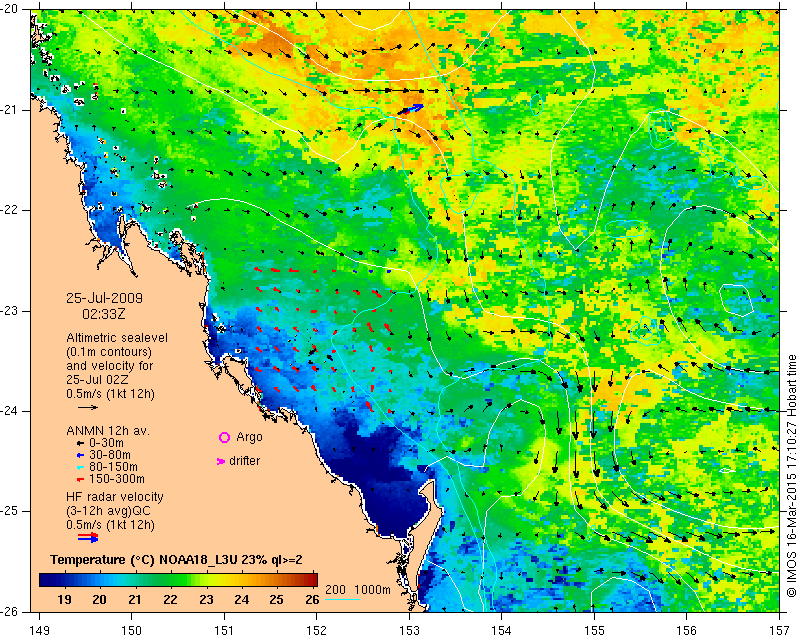Click the '(3-12h avg)QC' legend text

[x=109, y=511]
